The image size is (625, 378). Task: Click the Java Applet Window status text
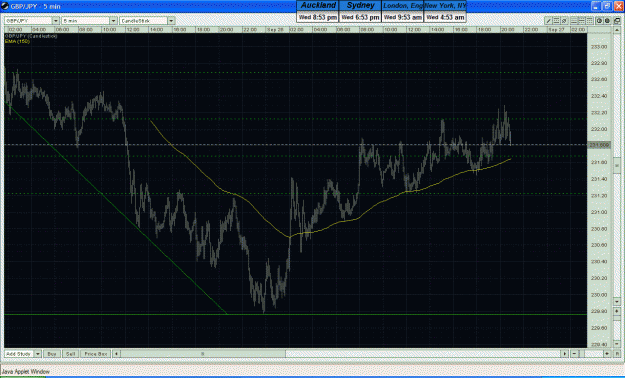coord(26,372)
